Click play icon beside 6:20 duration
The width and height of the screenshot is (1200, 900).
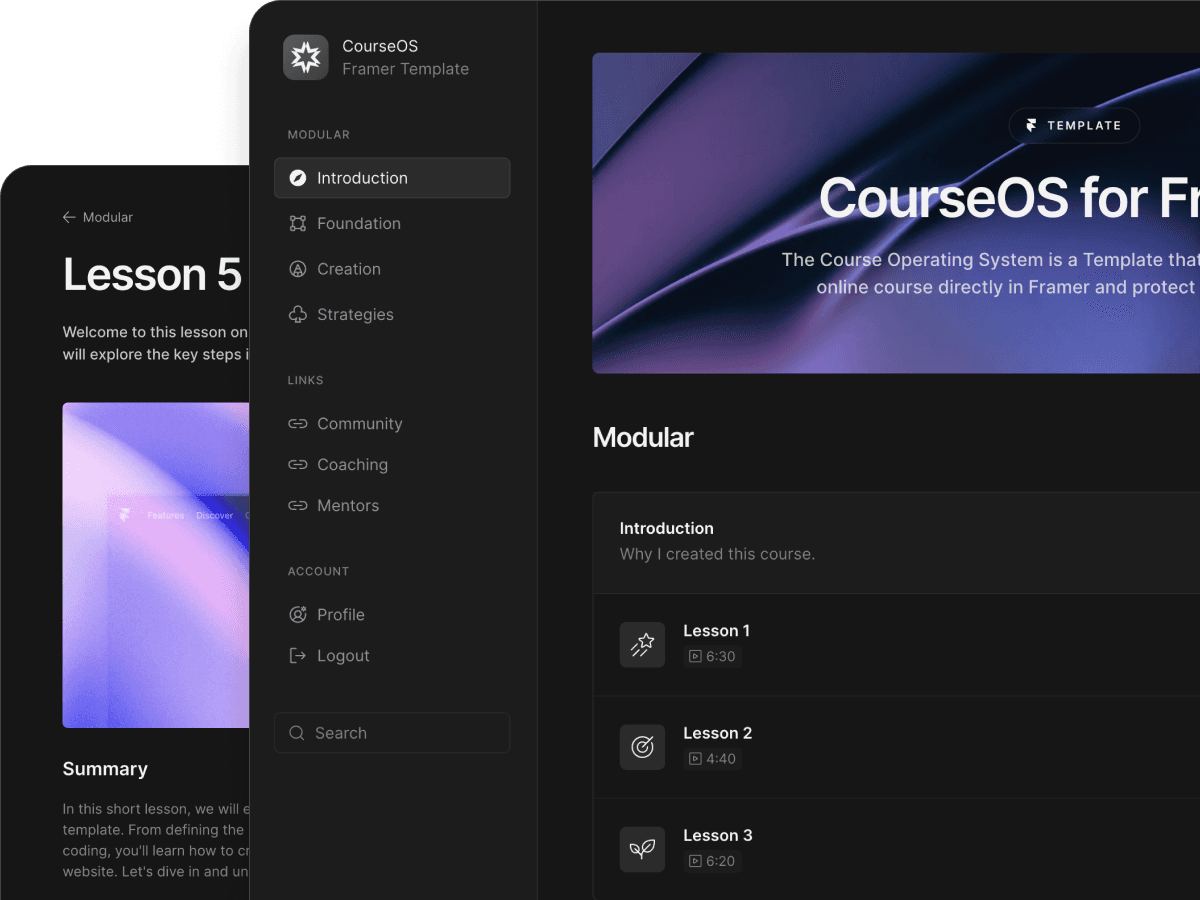pyautogui.click(x=695, y=861)
